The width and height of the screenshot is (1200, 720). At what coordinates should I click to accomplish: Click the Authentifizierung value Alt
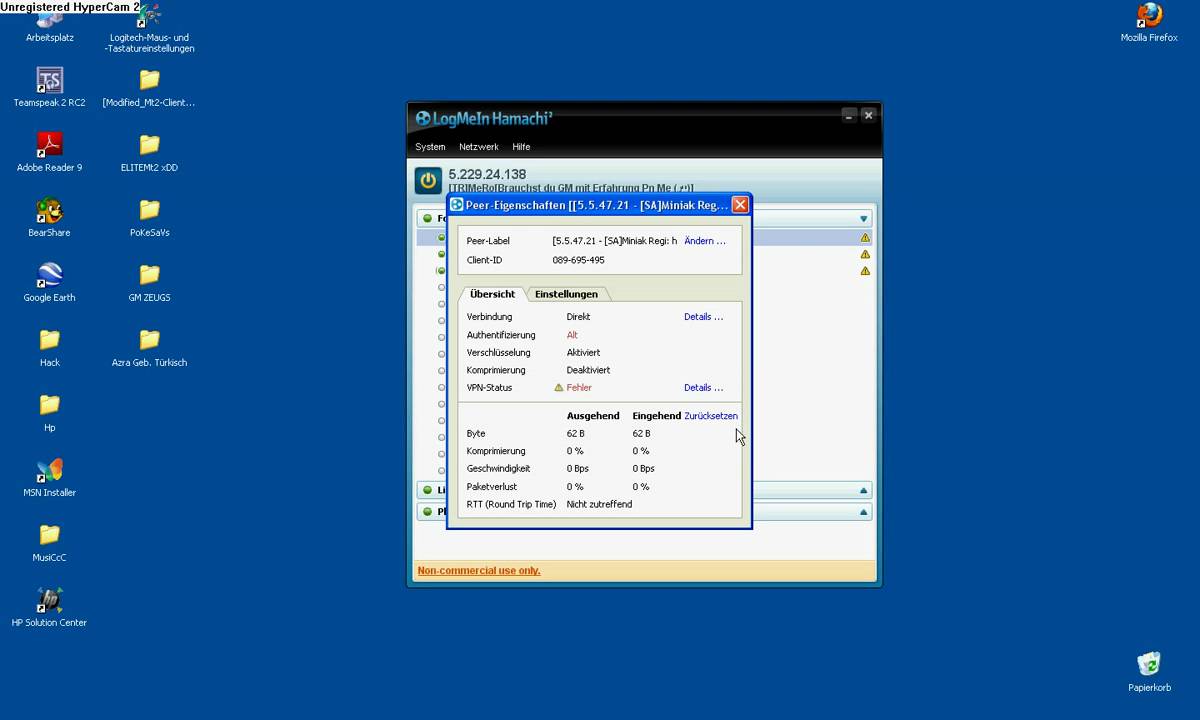point(572,335)
